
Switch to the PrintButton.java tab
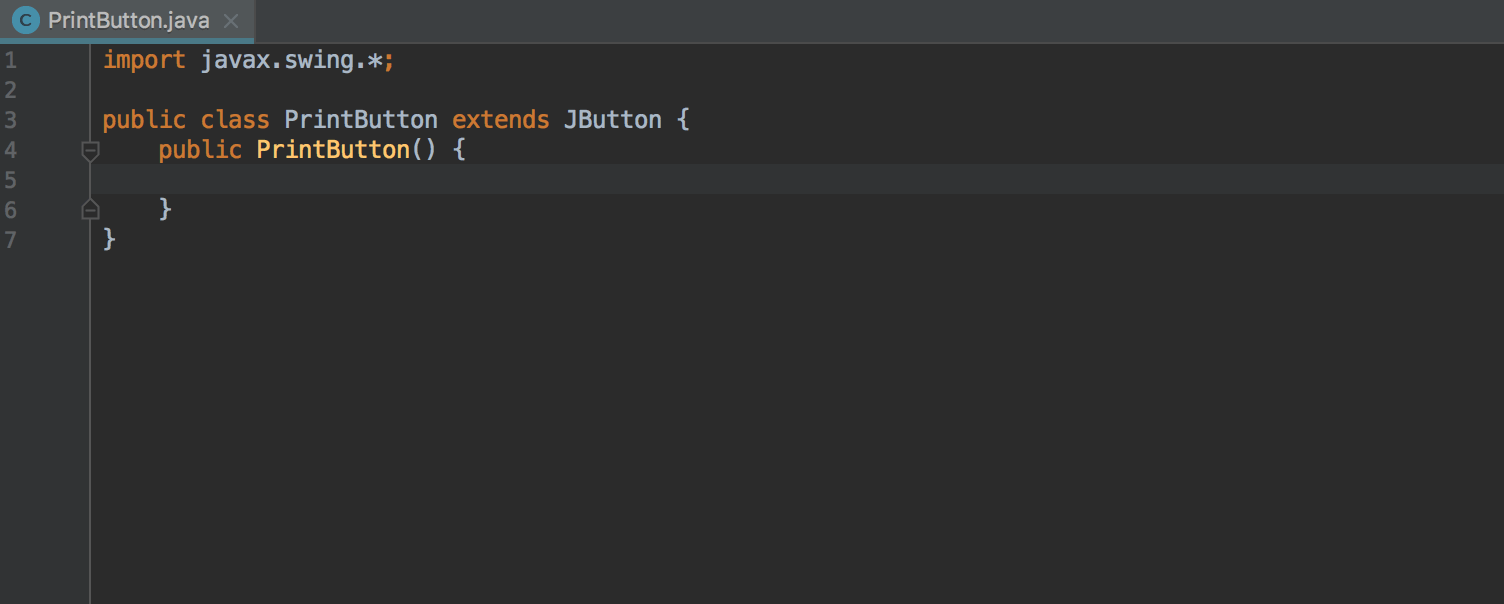point(129,20)
